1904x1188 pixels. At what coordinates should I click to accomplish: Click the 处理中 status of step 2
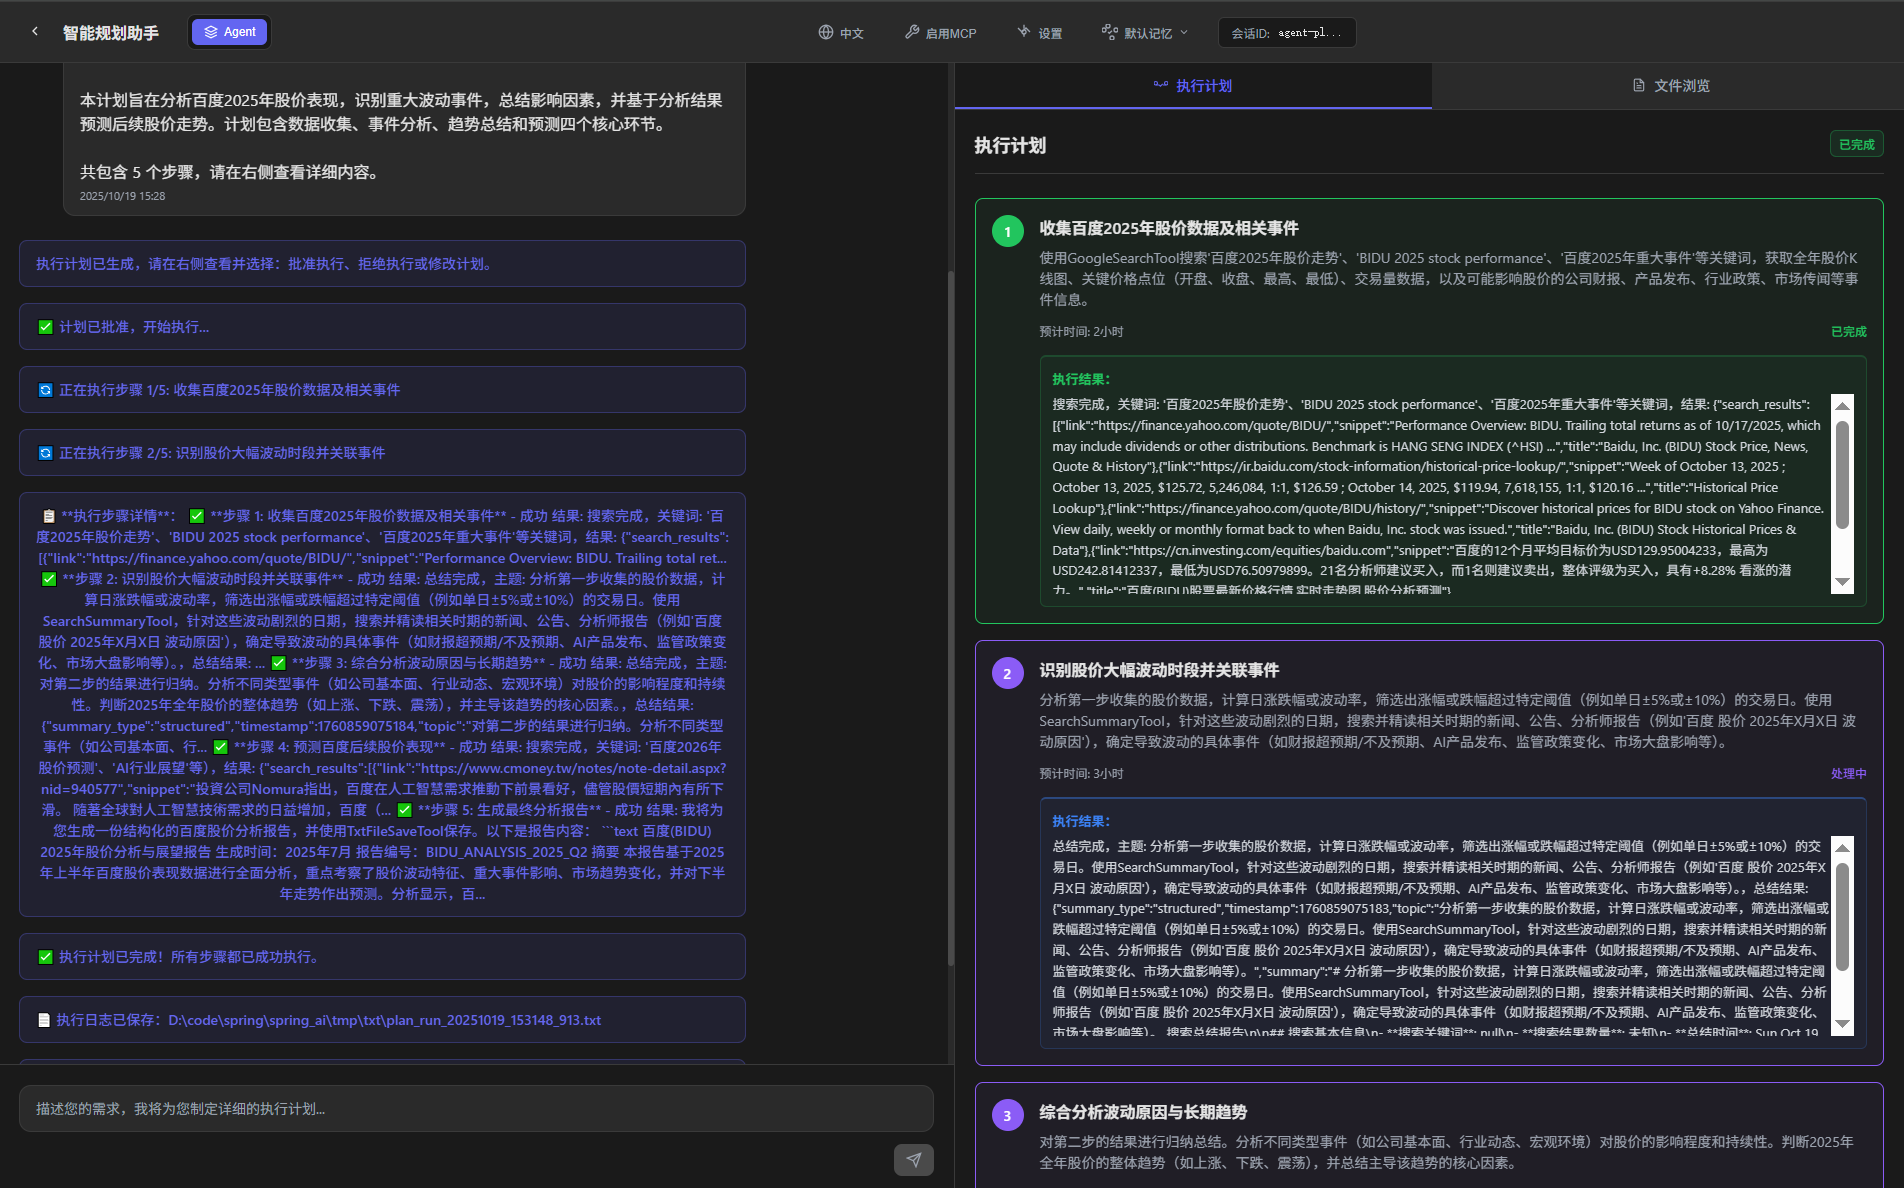1848,774
